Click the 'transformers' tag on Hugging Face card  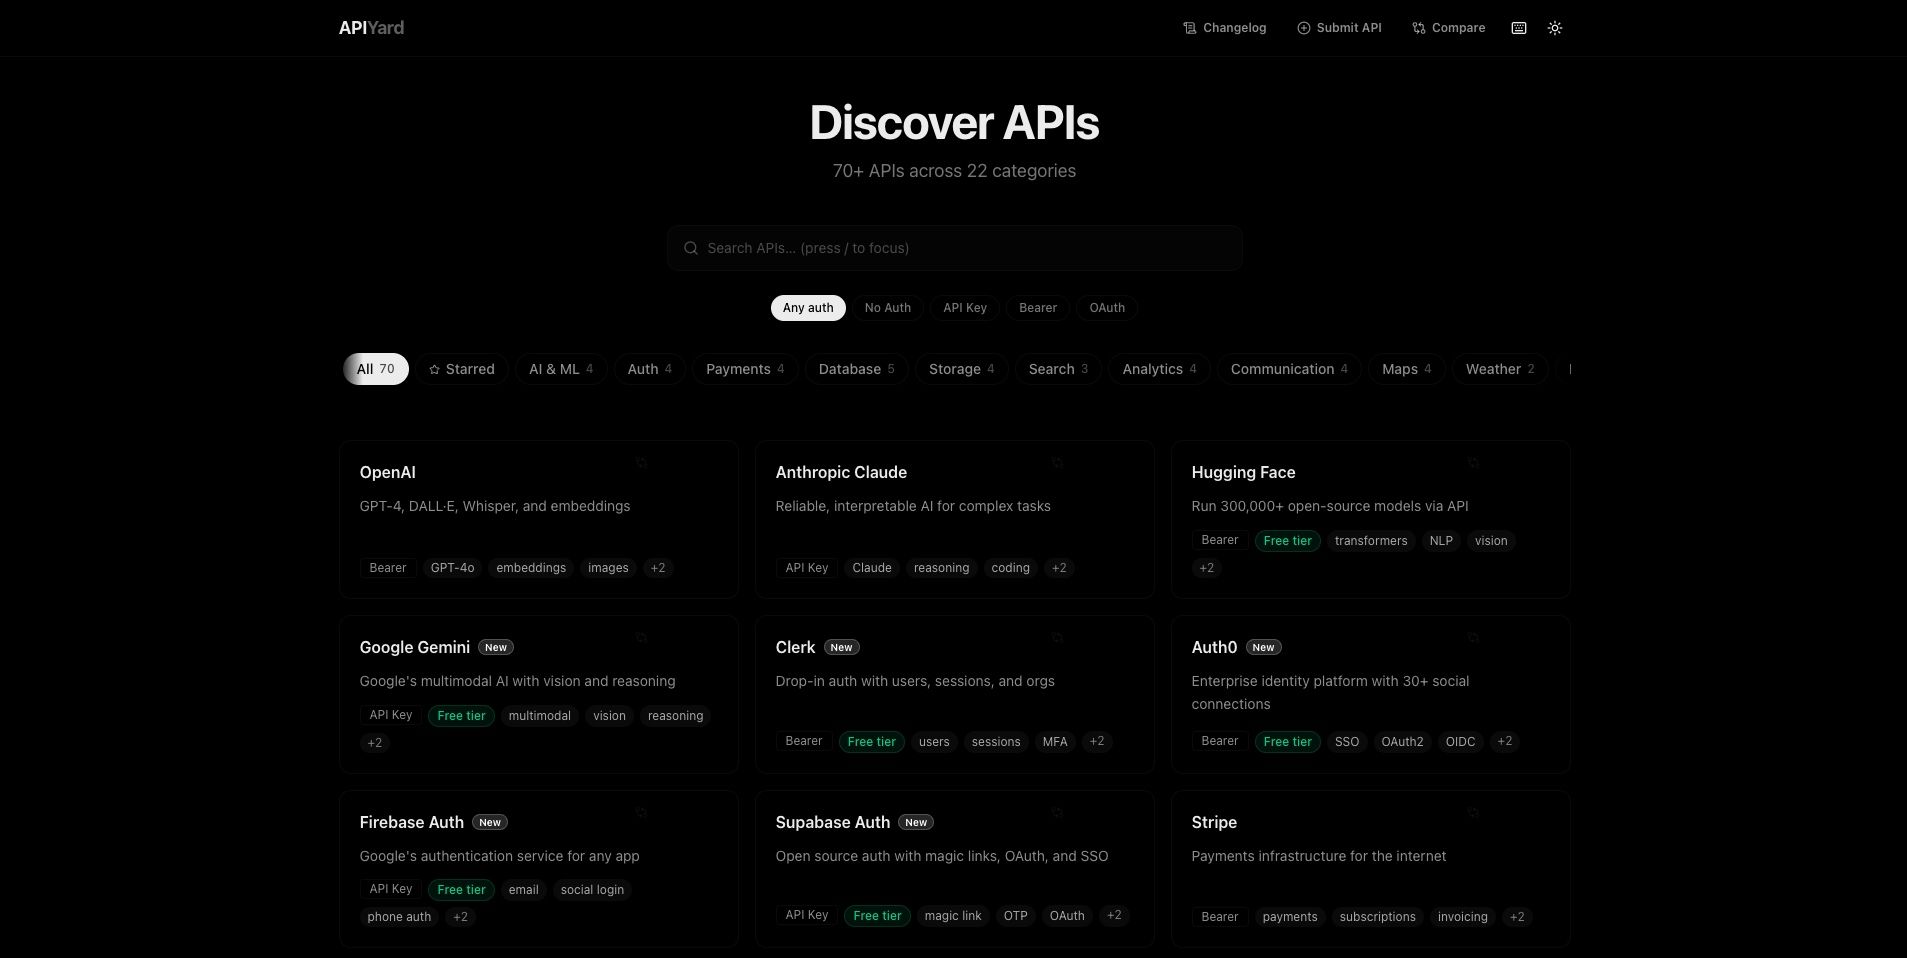tap(1371, 541)
